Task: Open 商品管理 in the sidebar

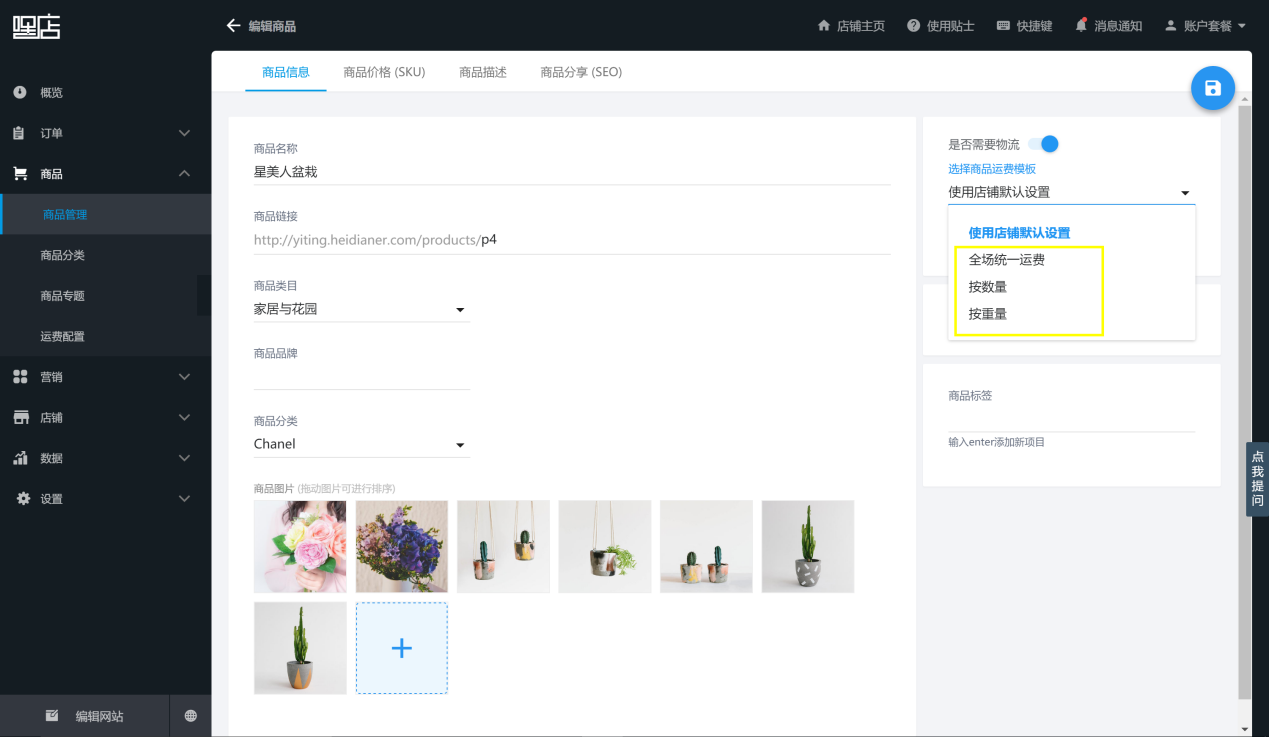Action: [x=106, y=214]
